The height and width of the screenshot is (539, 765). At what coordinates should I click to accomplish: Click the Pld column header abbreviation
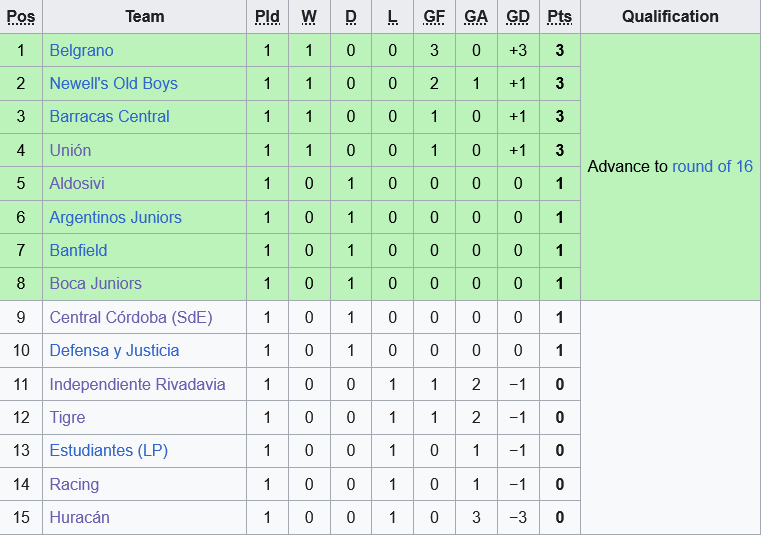[267, 16]
